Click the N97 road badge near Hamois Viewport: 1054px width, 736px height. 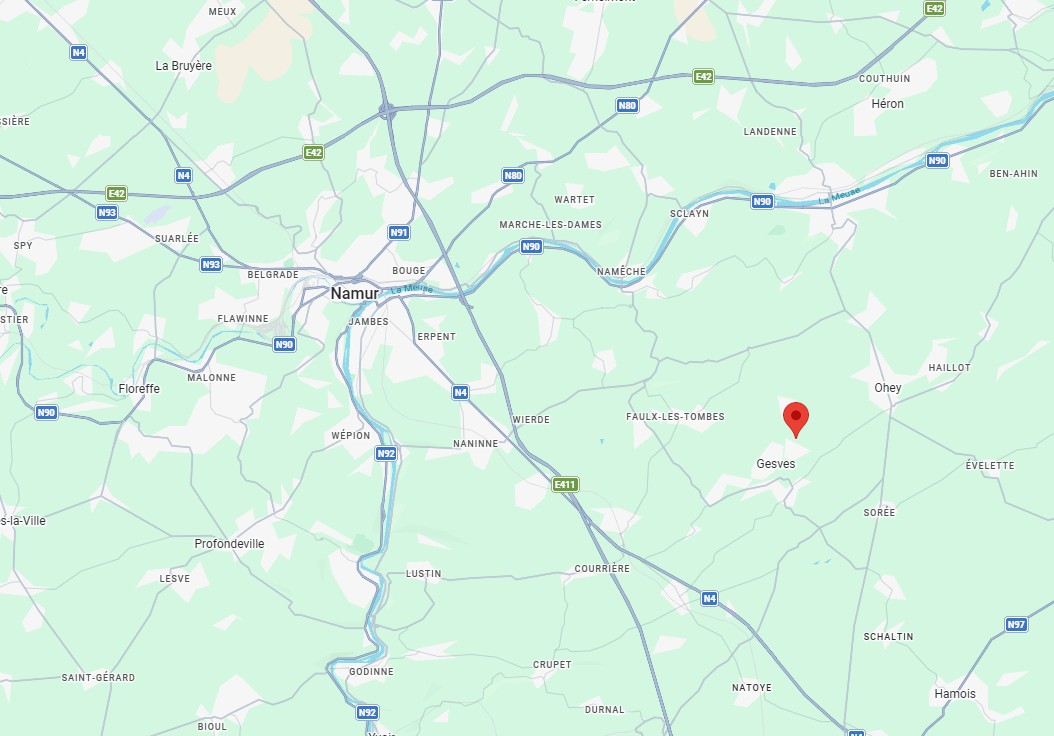(1016, 624)
